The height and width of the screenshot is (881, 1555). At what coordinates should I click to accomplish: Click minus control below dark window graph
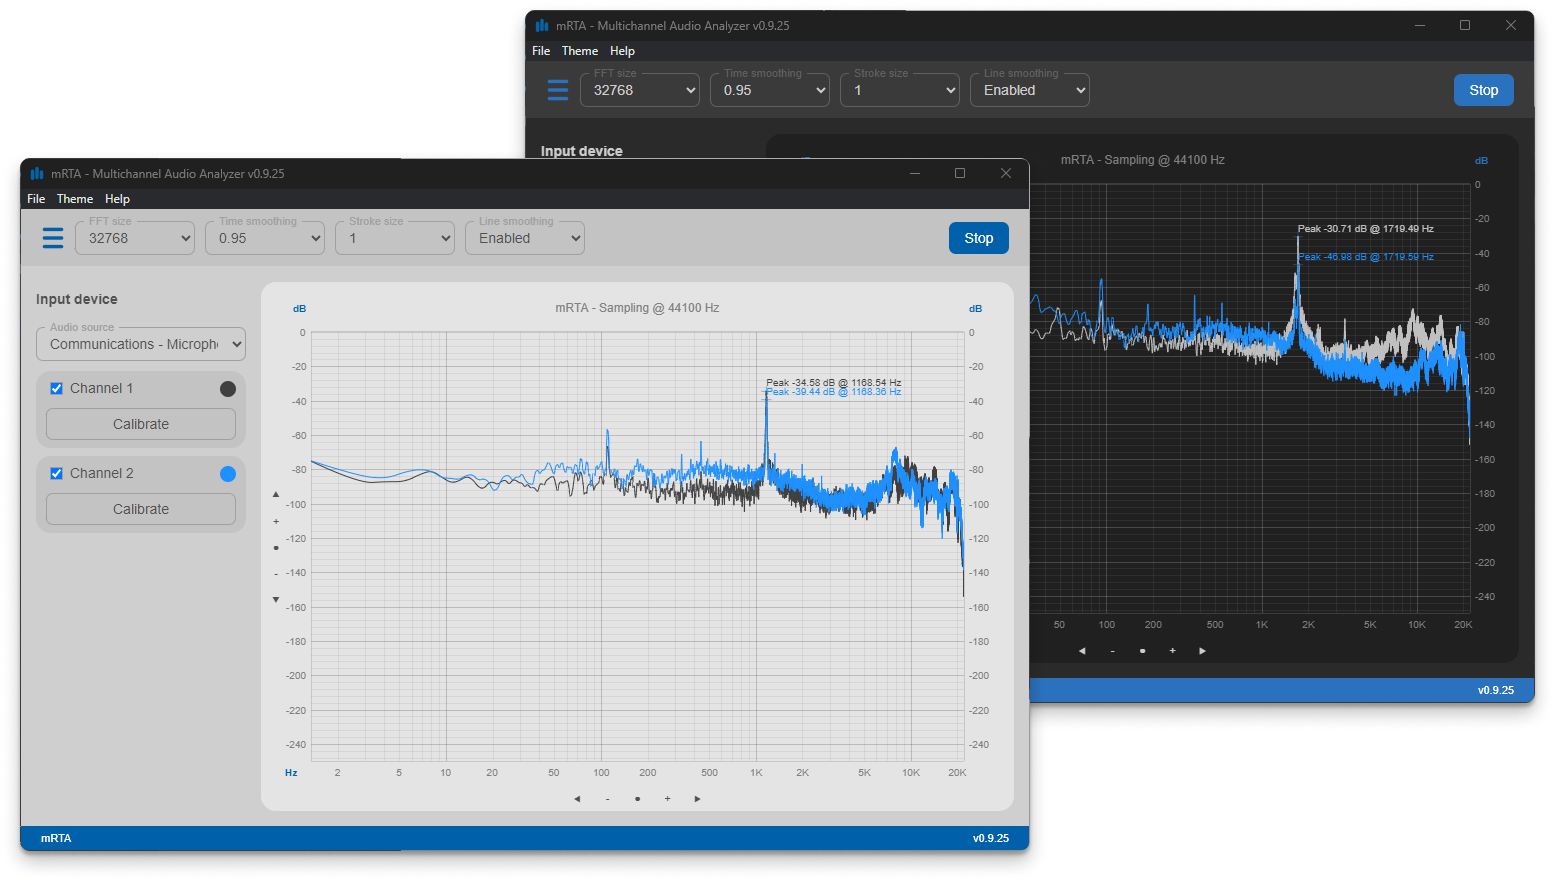tap(1112, 651)
